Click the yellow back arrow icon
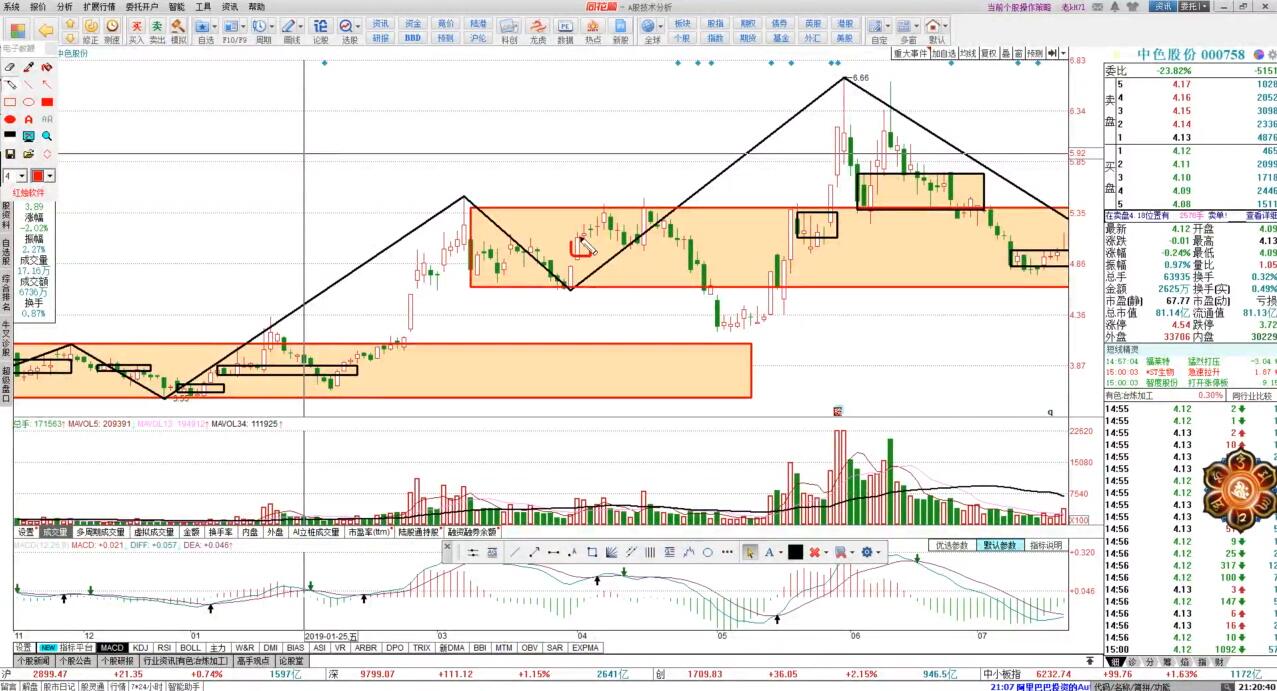 point(46,30)
